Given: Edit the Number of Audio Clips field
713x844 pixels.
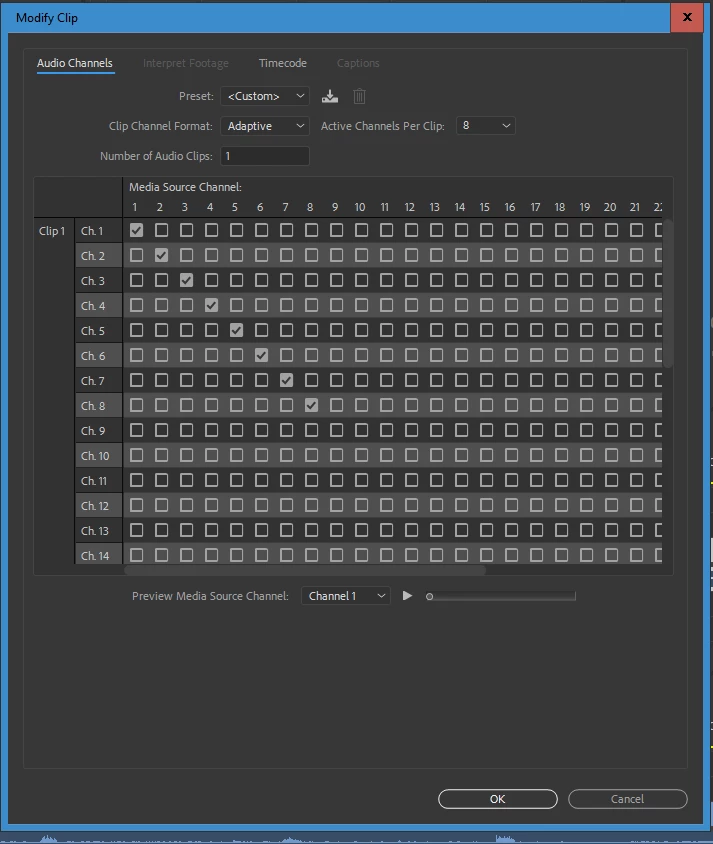Looking at the screenshot, I should (265, 156).
